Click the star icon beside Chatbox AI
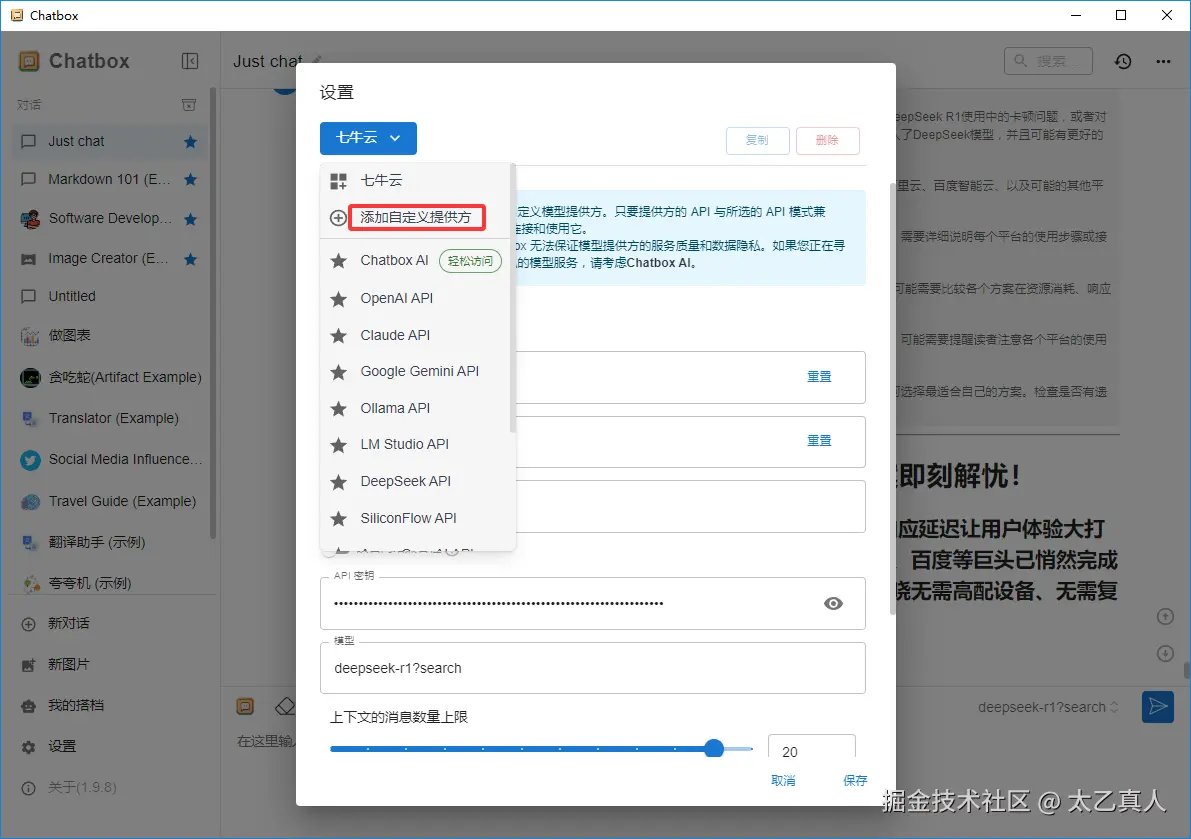The height and width of the screenshot is (839, 1191). click(339, 261)
